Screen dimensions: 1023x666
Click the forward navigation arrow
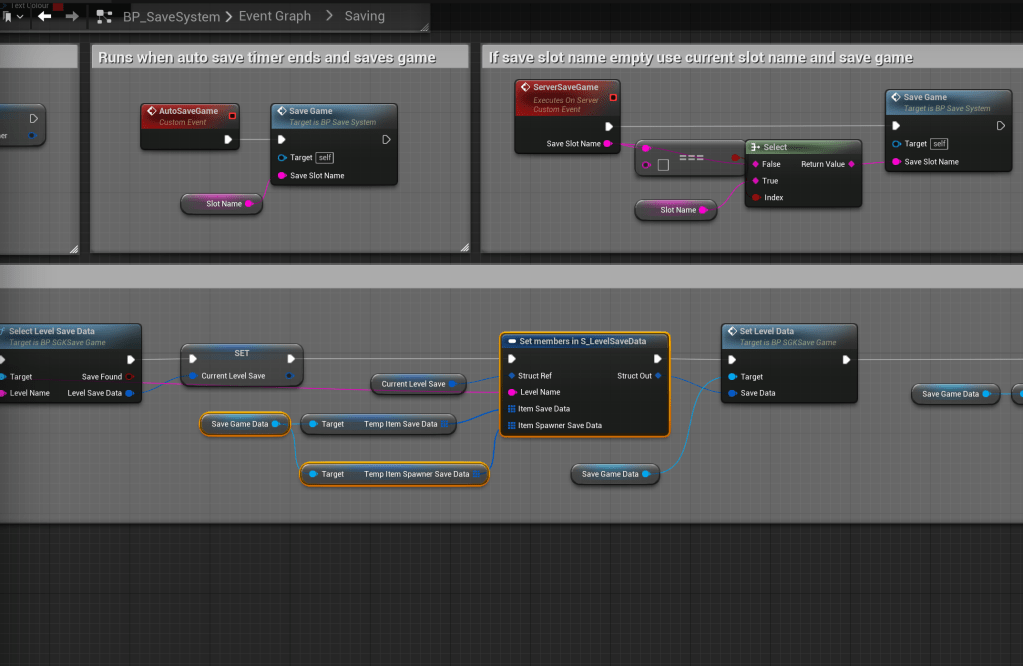(x=71, y=16)
